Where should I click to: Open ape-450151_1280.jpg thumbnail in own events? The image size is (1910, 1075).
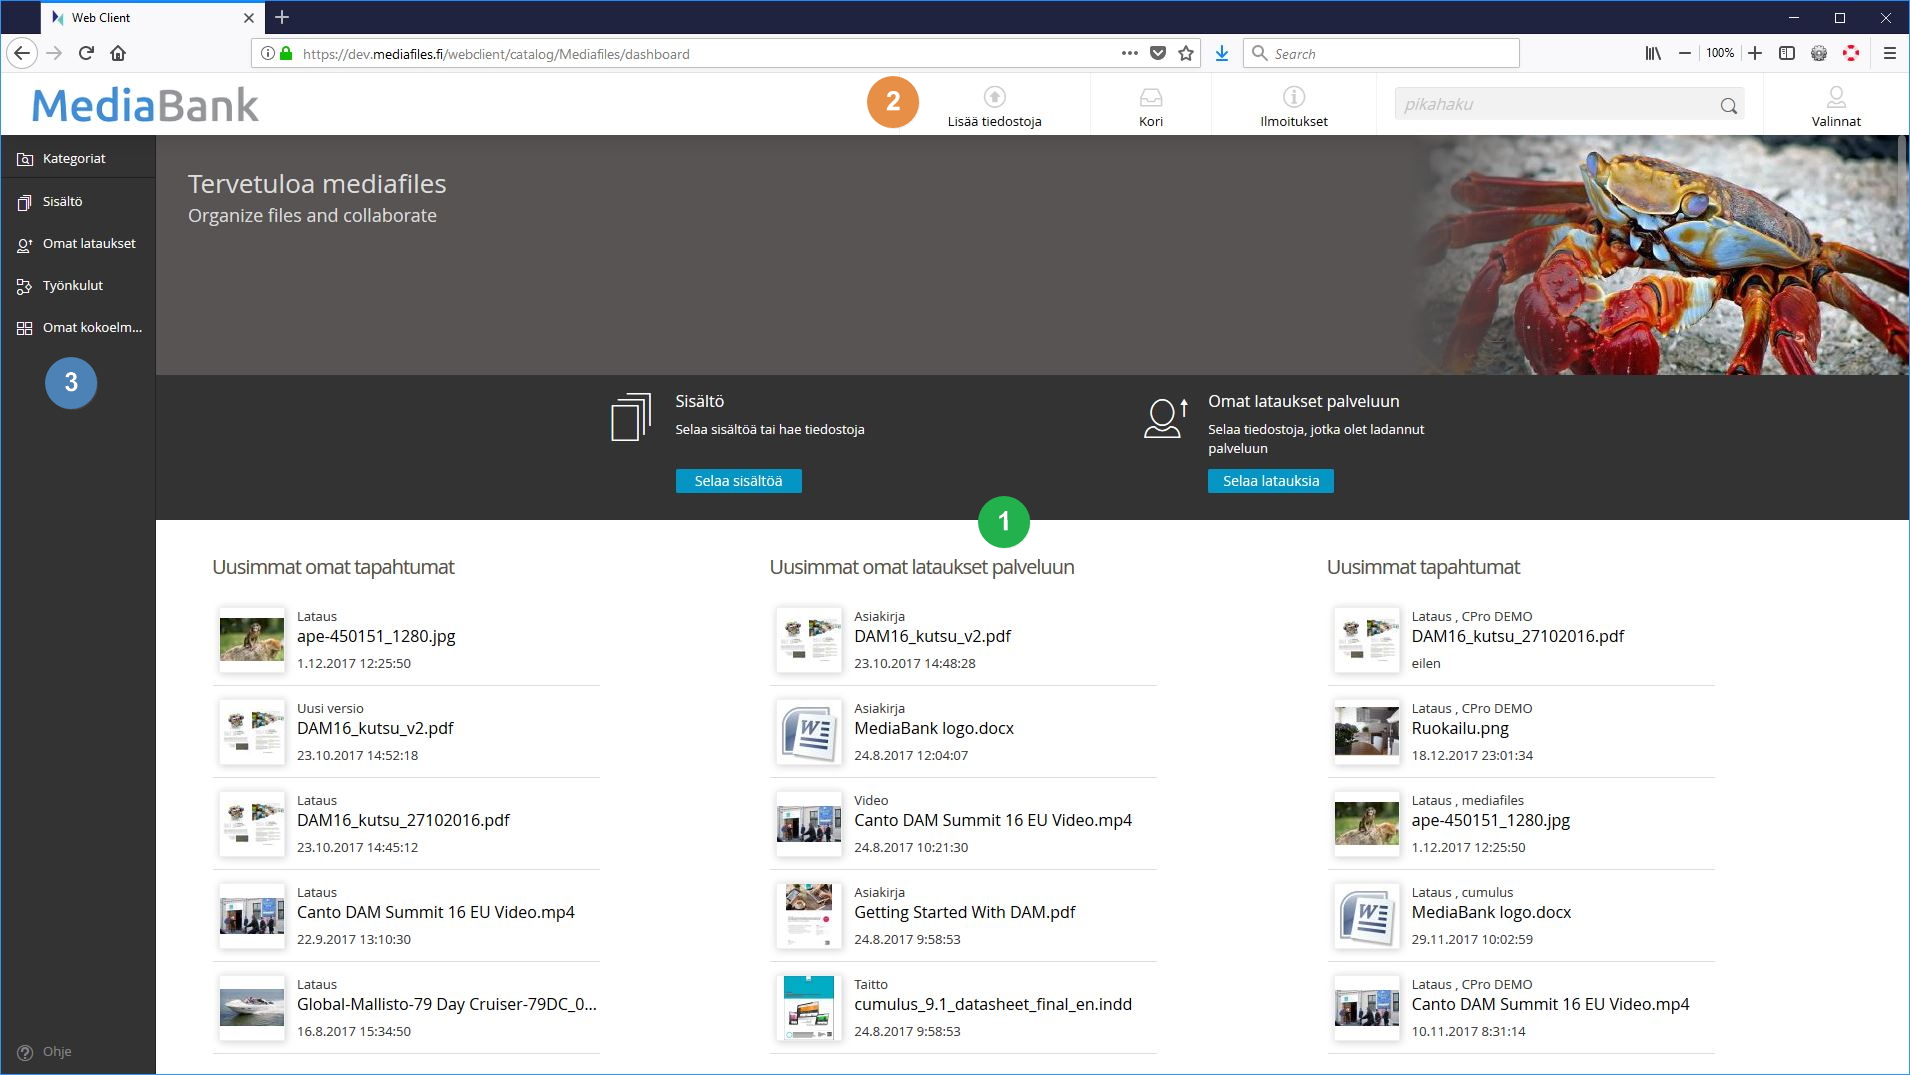(x=252, y=640)
